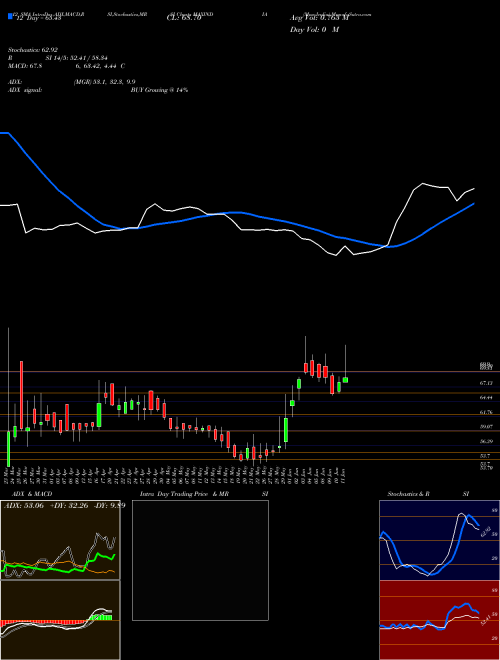The height and width of the screenshot is (660, 500).
Task: Click the 59.07 price axis label
Action: tap(486, 426)
